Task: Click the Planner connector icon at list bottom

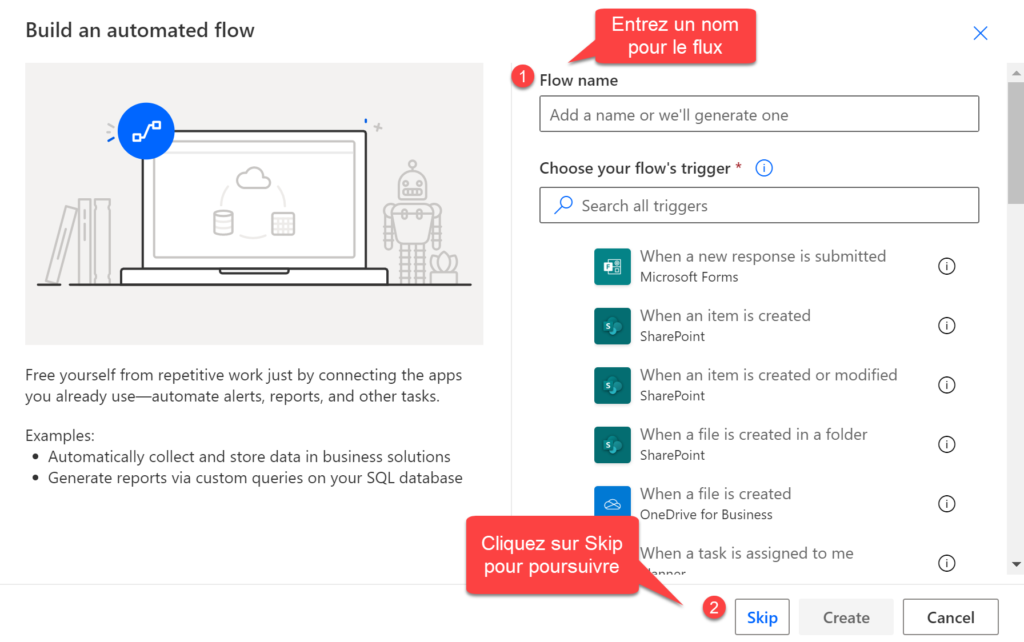Action: coord(612,562)
